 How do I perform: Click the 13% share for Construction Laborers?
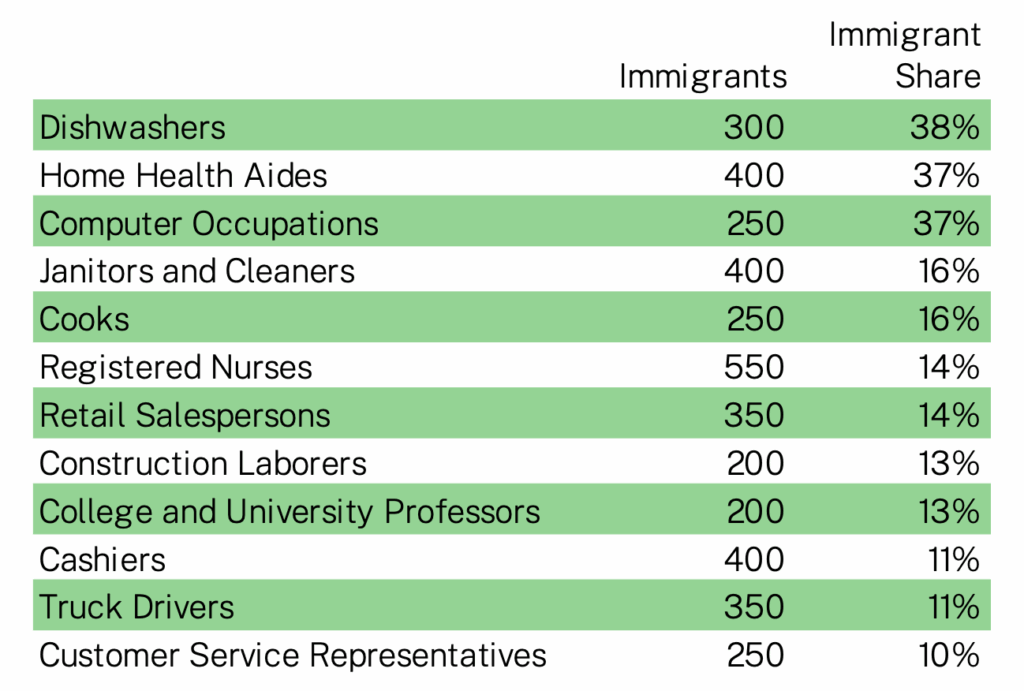(948, 463)
